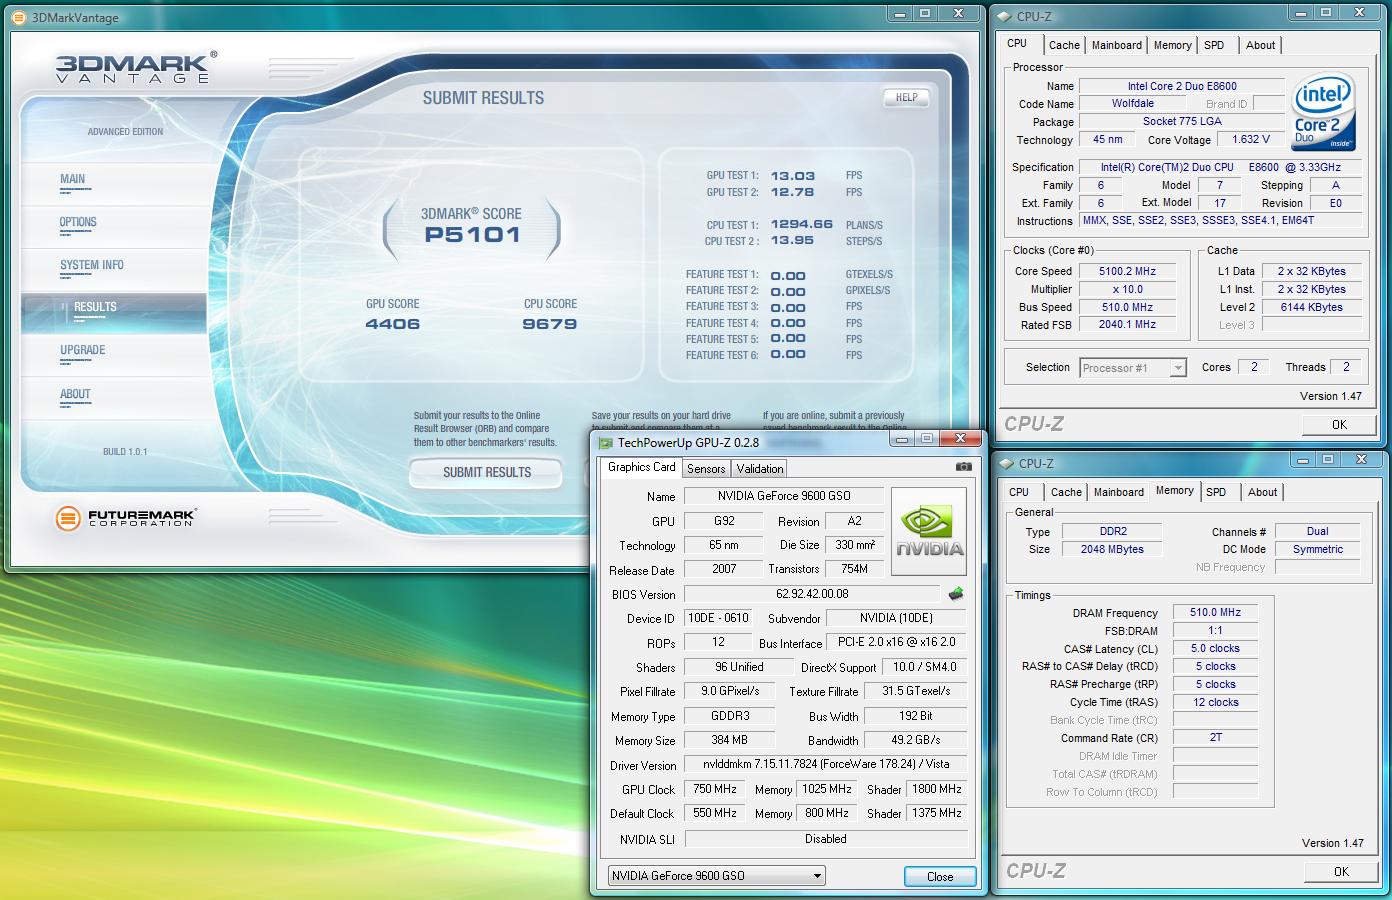The image size is (1392, 900).
Task: Click the 3DMarkVantage title bar icon
Action: (21, 16)
